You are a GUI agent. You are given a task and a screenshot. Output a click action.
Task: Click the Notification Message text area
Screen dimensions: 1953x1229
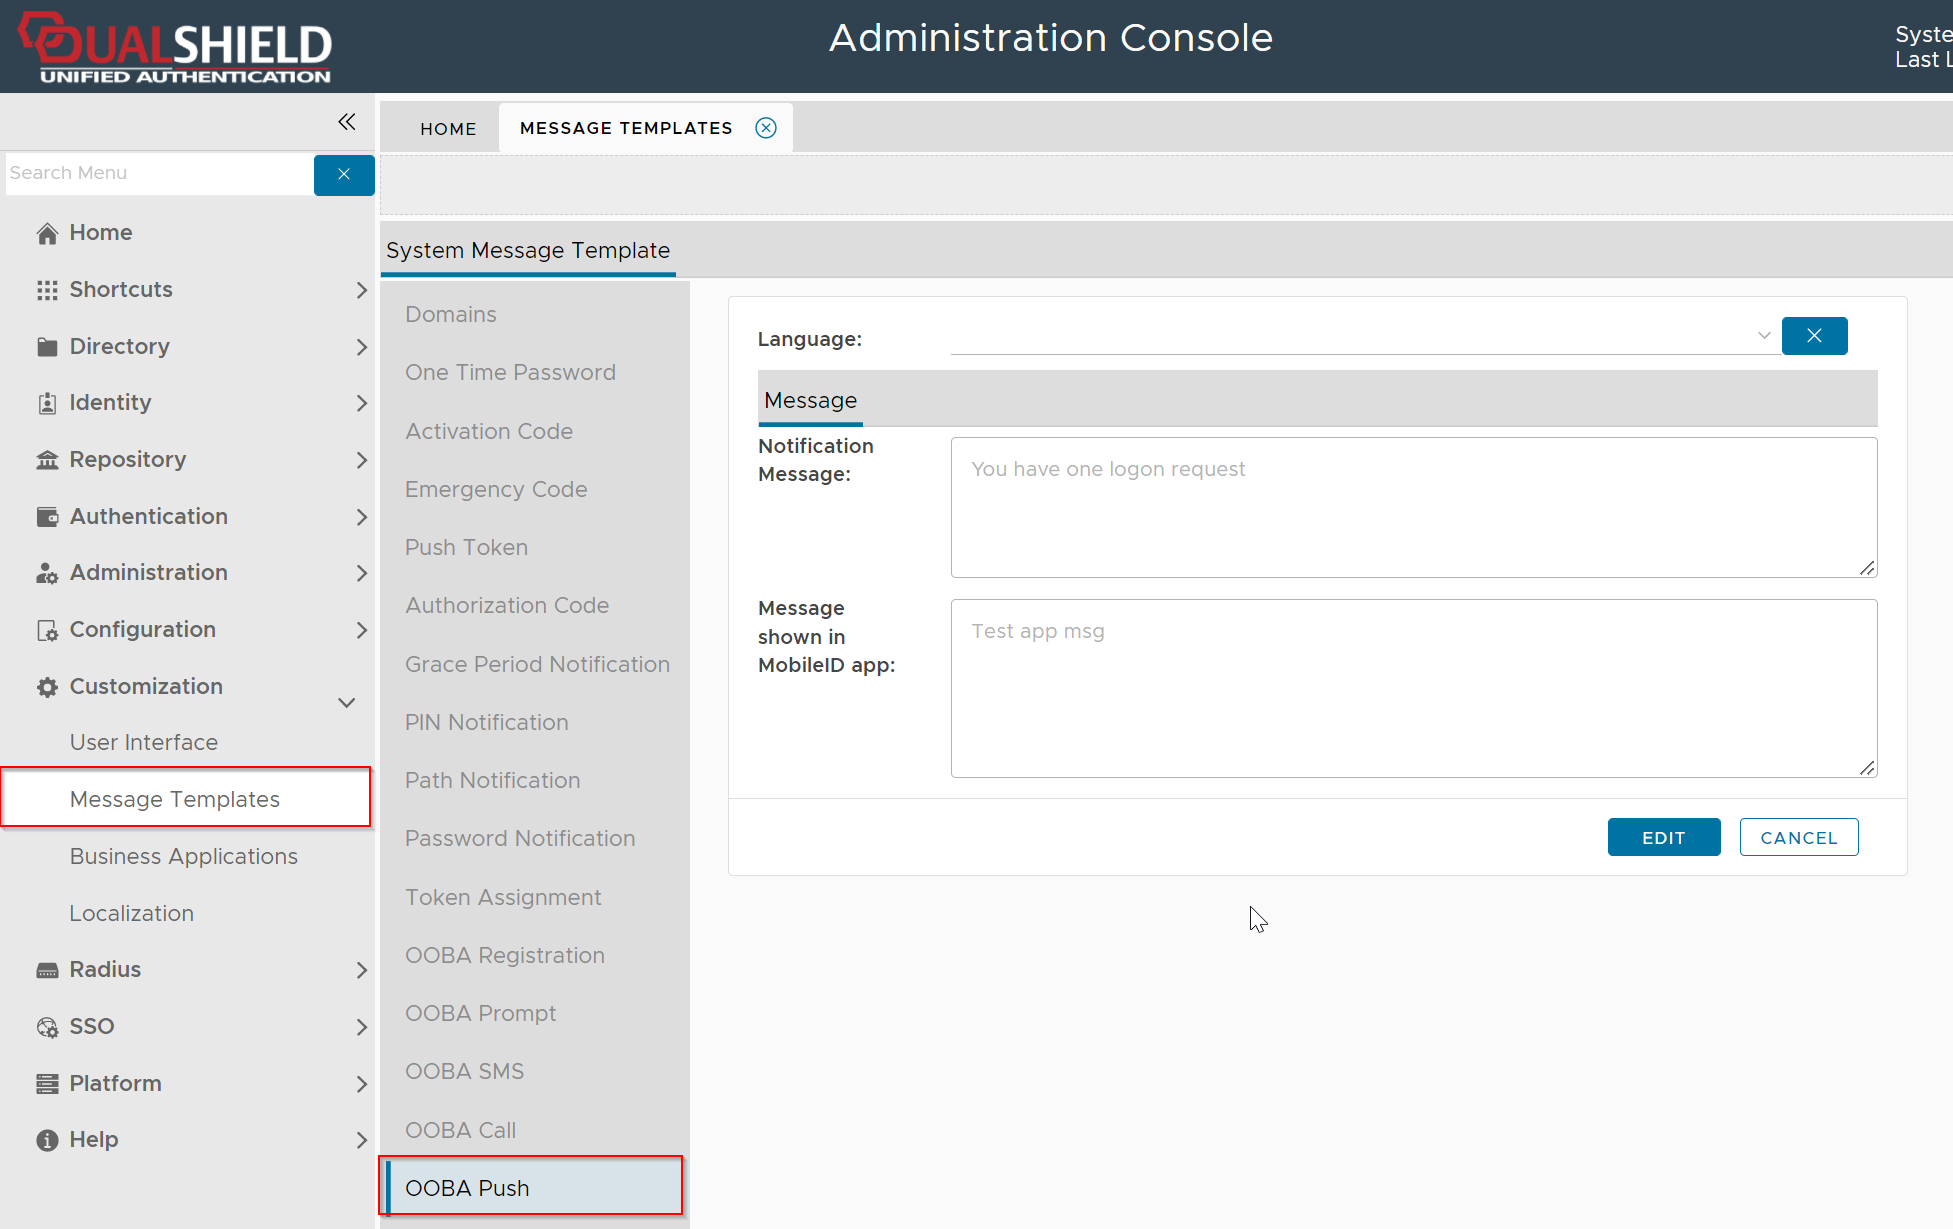click(1413, 507)
